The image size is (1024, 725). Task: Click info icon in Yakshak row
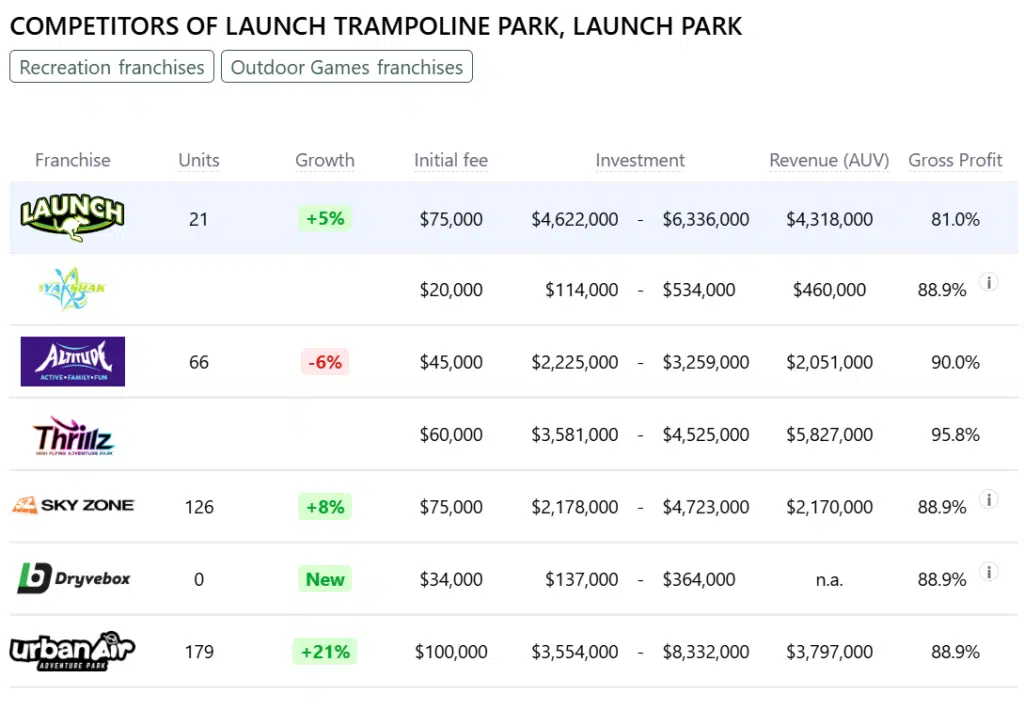(988, 283)
